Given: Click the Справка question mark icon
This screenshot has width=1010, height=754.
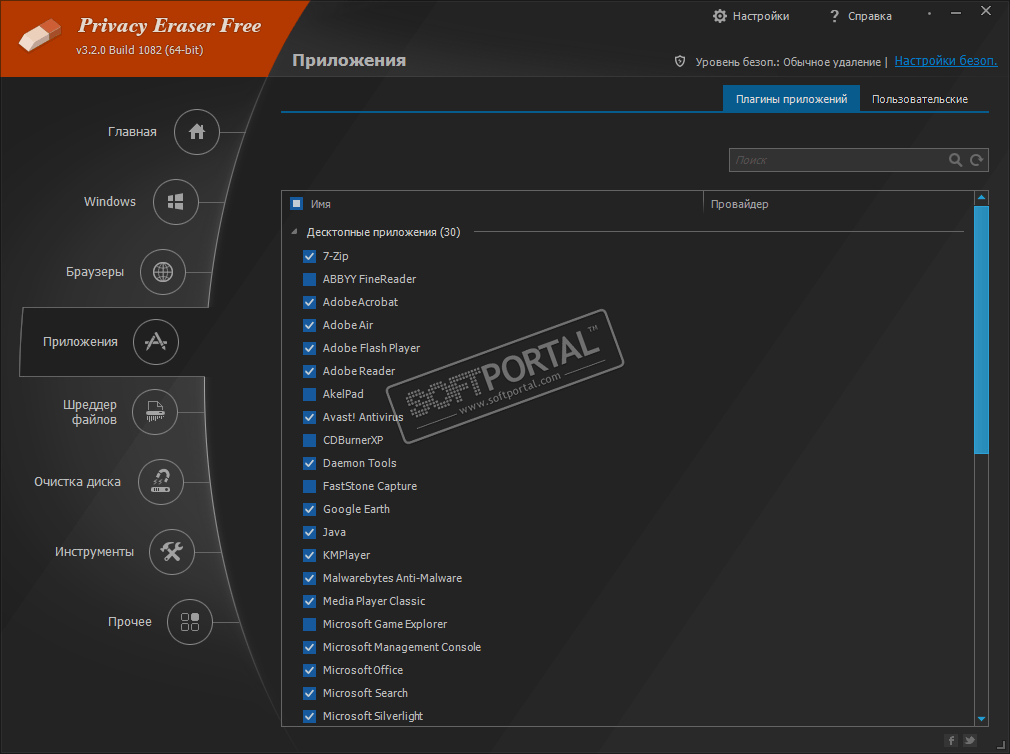Looking at the screenshot, I should click(834, 16).
